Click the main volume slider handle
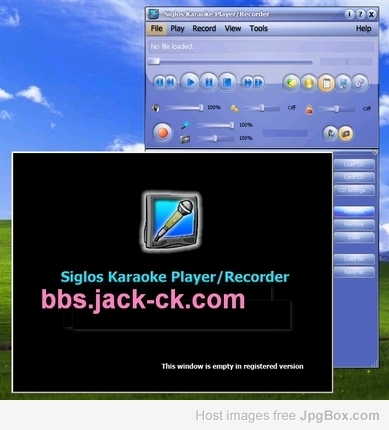 point(201,108)
